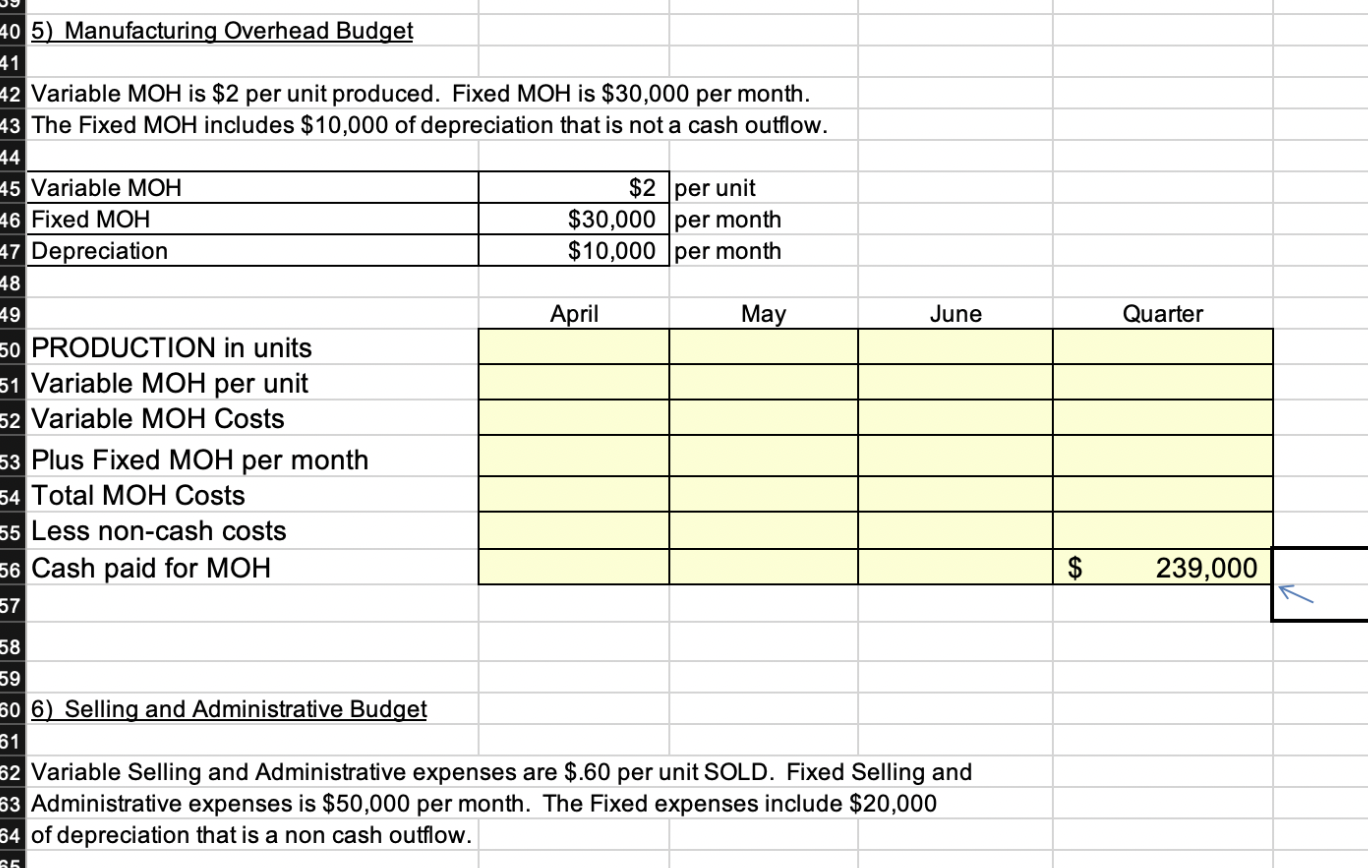Click the June column heading cell
Screen dimensions: 1368x868
coord(954,313)
